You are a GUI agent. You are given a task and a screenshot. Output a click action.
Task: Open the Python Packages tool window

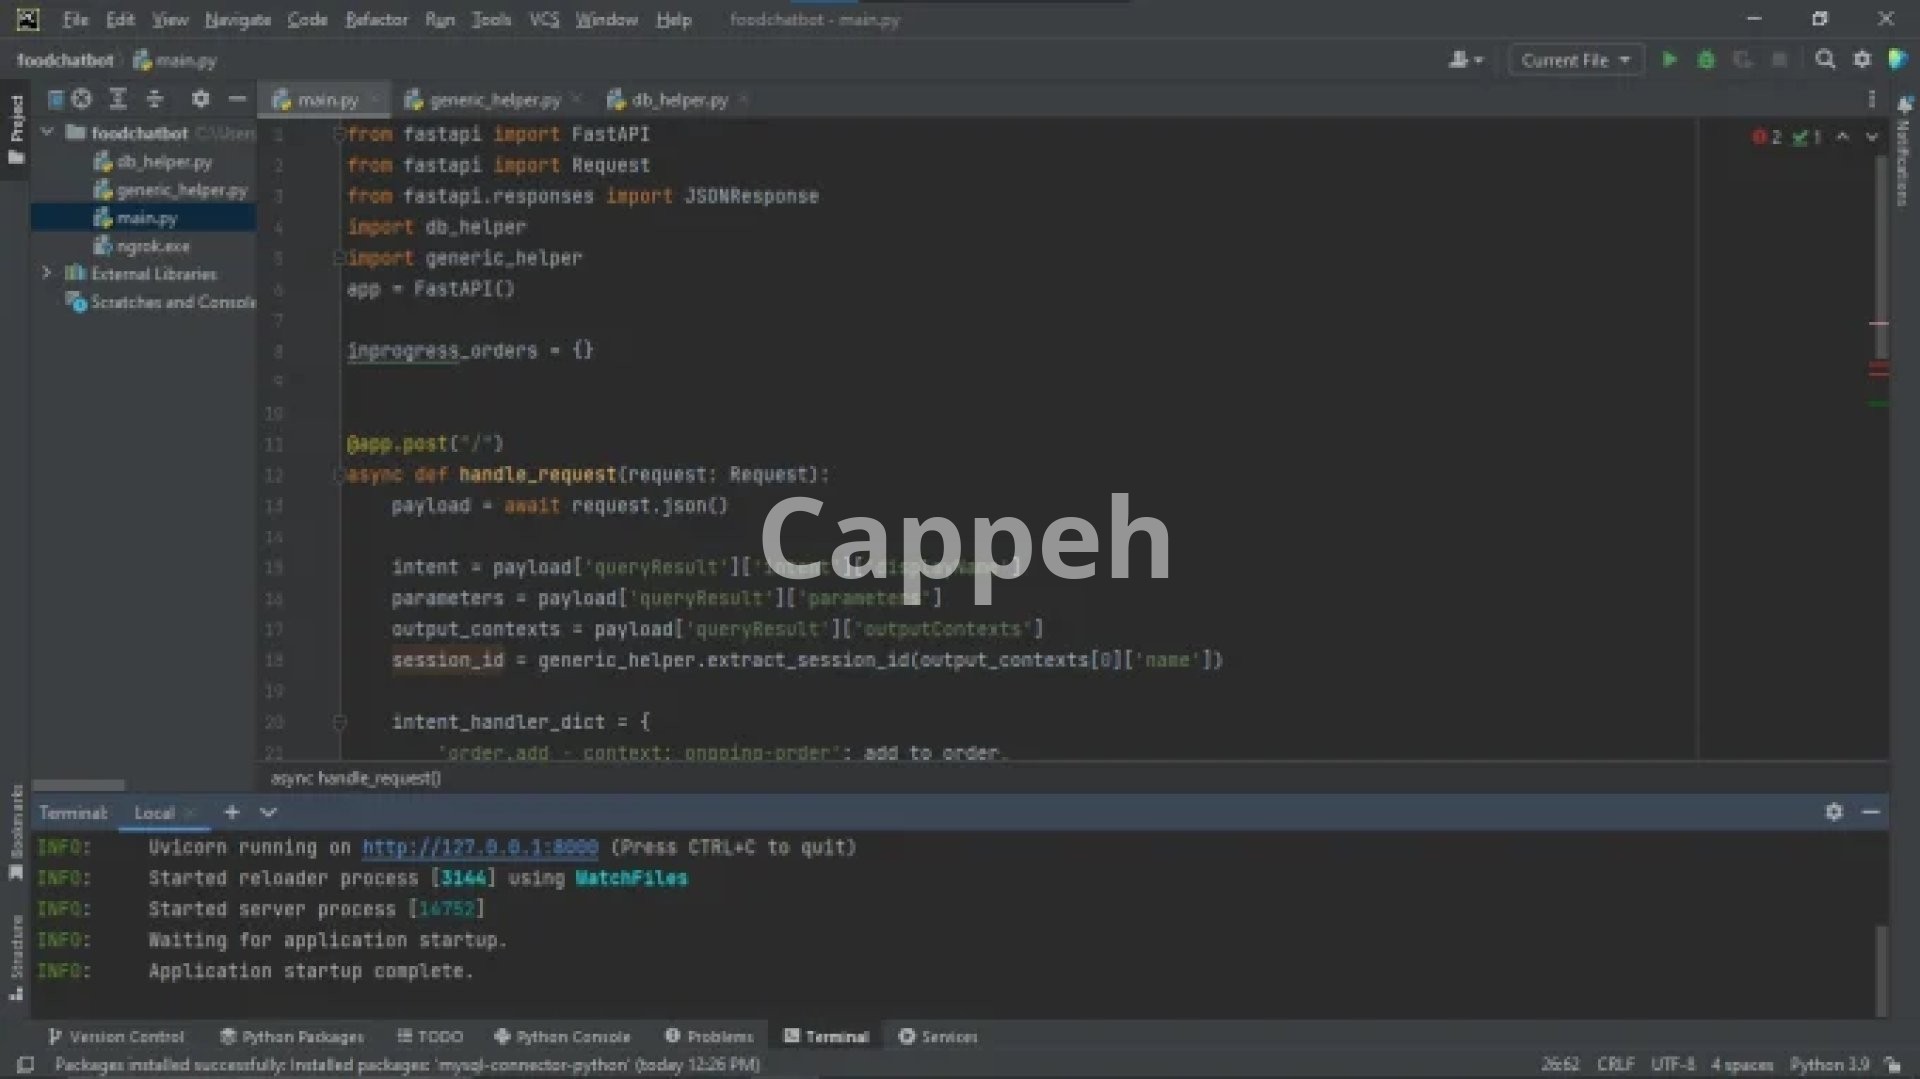[292, 1036]
